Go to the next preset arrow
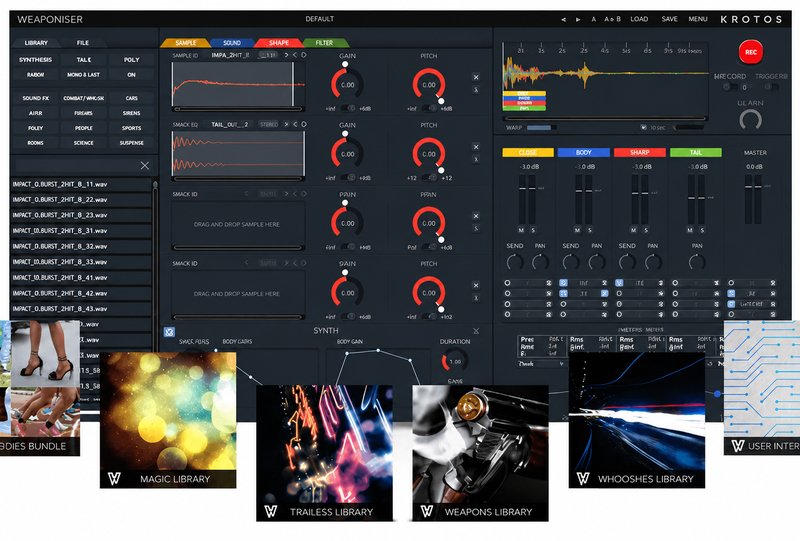Image resolution: width=800 pixels, height=541 pixels. [578, 19]
